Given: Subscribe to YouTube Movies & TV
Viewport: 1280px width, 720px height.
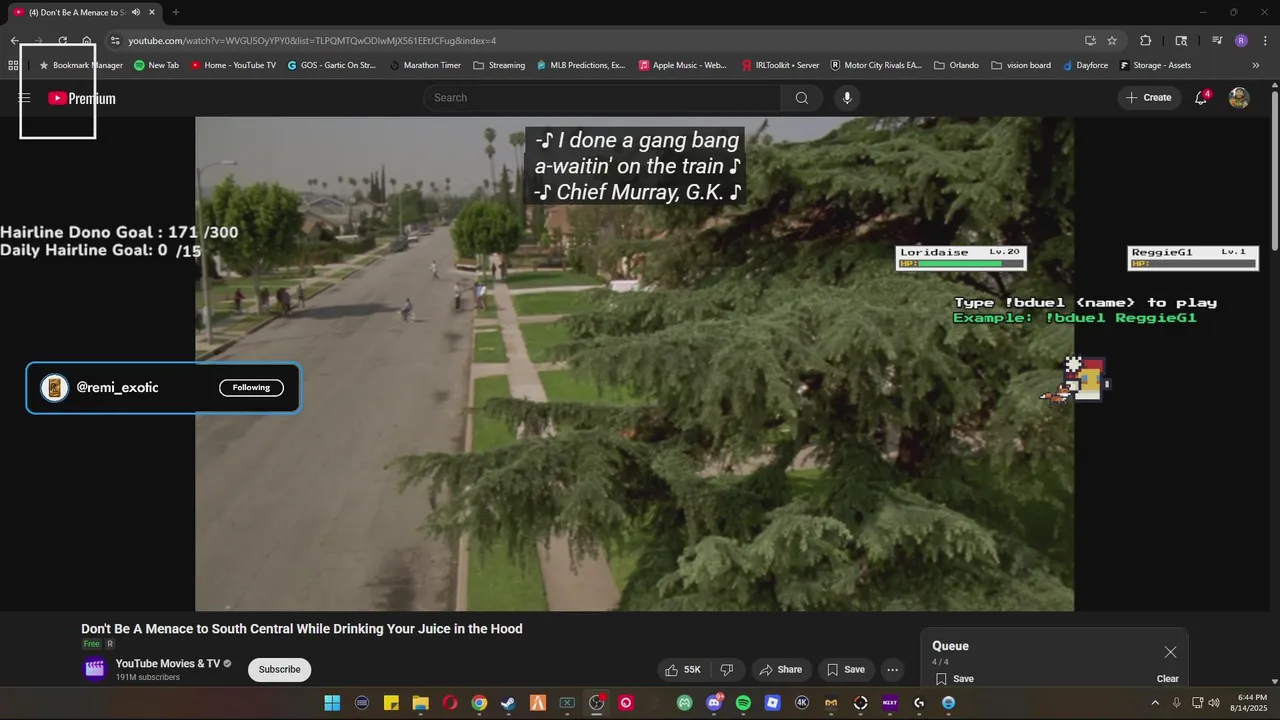Looking at the screenshot, I should 279,670.
